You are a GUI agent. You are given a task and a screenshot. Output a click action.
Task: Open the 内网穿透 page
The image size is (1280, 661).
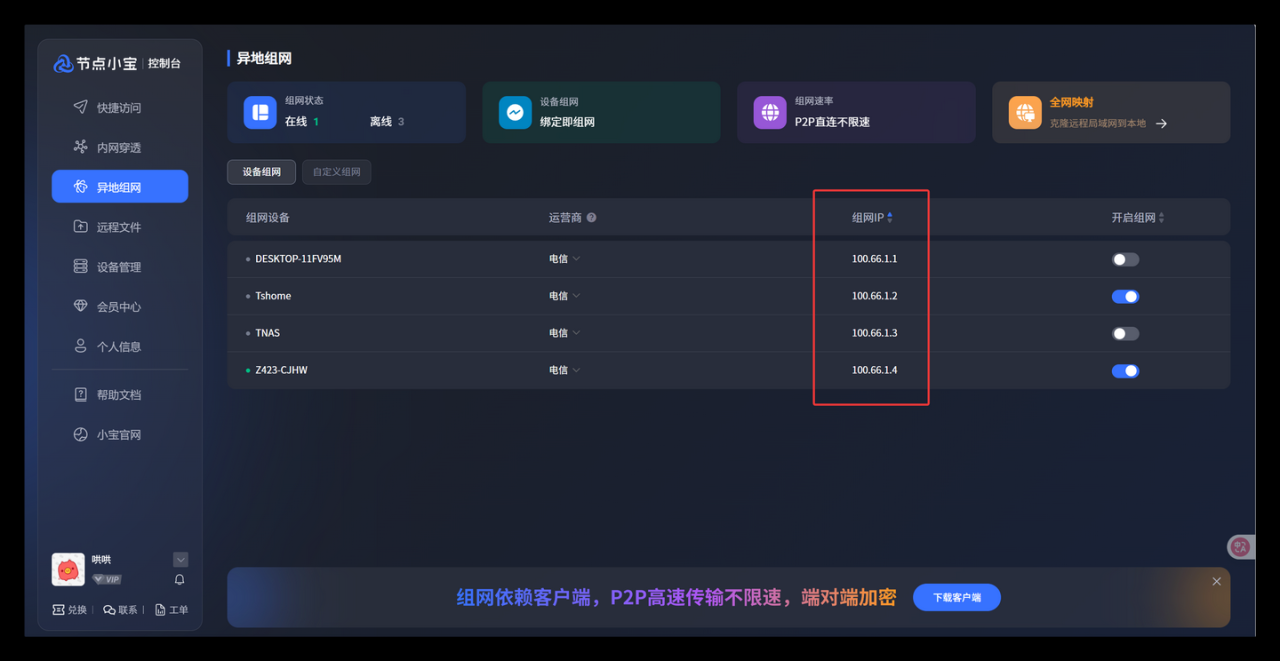click(x=118, y=148)
